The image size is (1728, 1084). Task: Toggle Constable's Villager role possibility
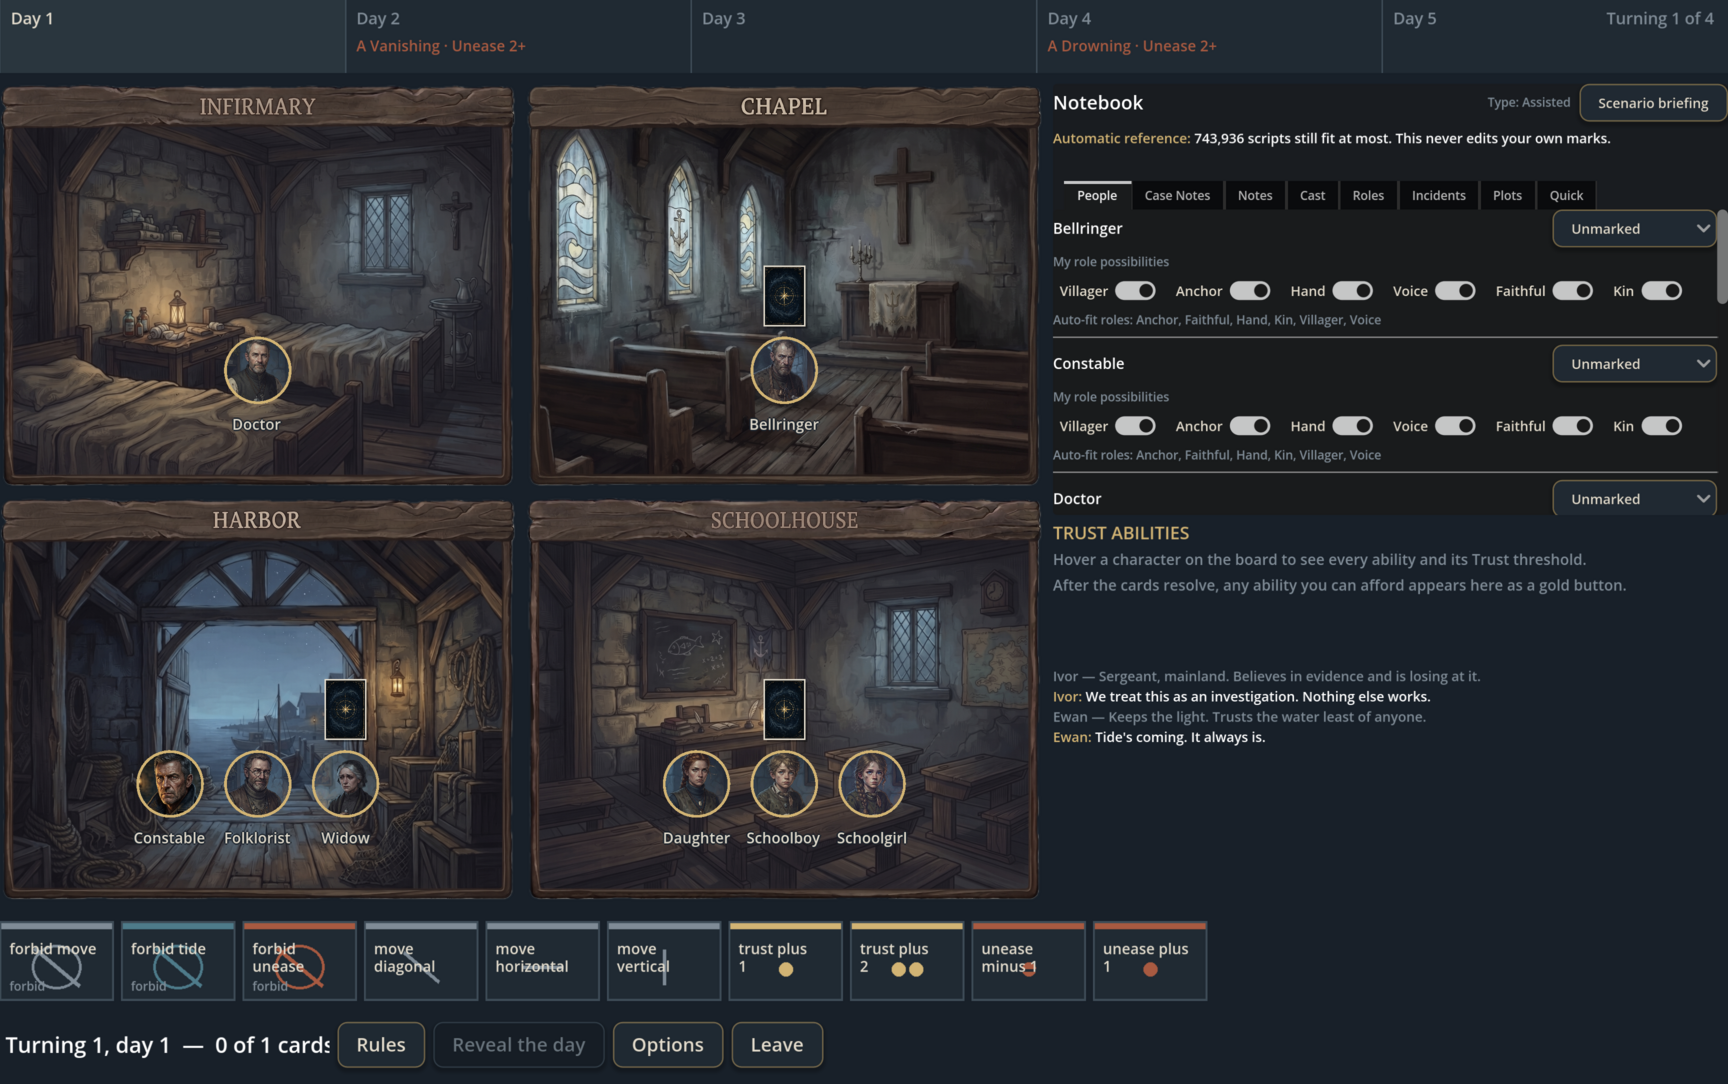point(1135,426)
